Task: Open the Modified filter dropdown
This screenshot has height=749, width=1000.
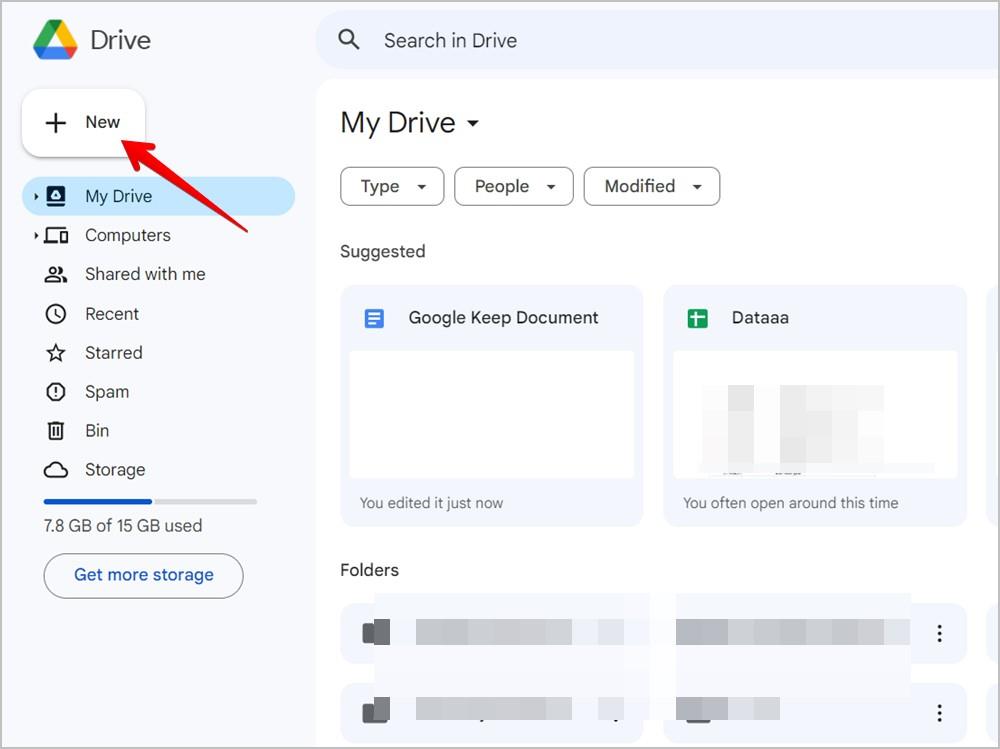Action: (652, 186)
